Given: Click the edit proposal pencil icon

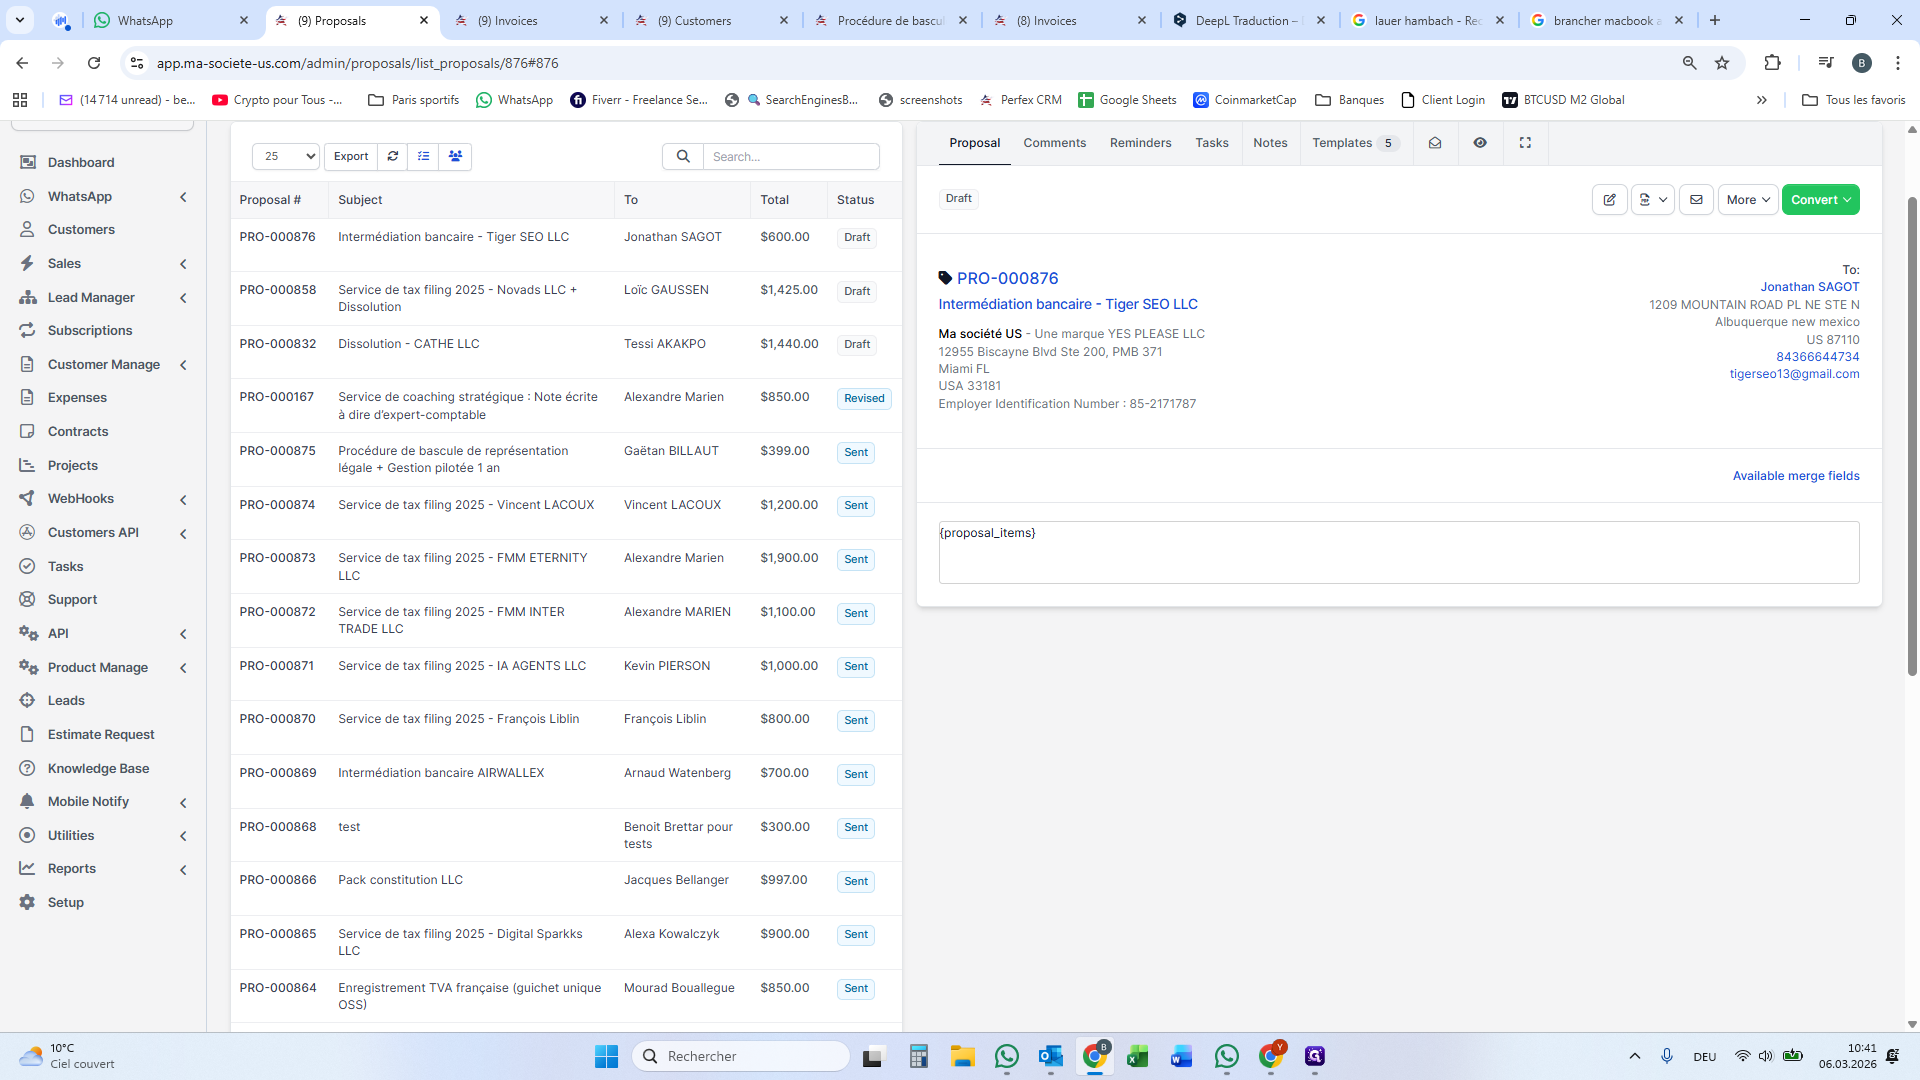Looking at the screenshot, I should click(x=1609, y=200).
